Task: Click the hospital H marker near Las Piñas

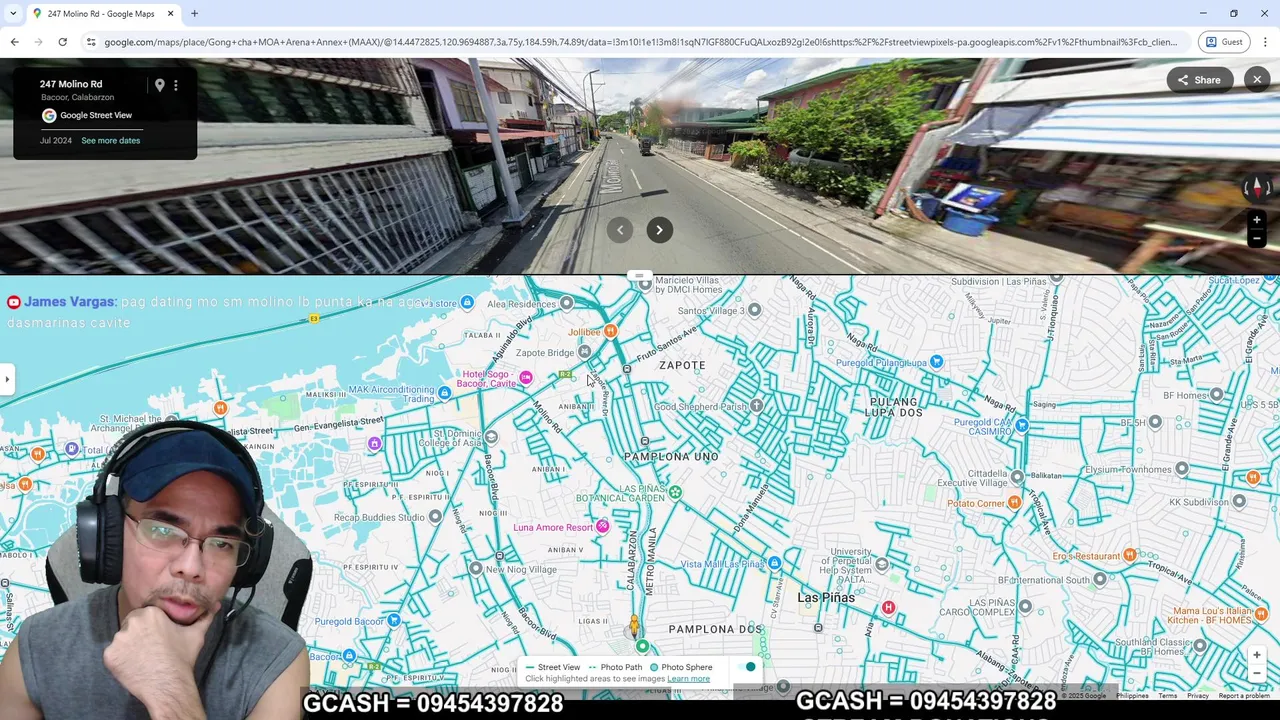Action: 888,608
